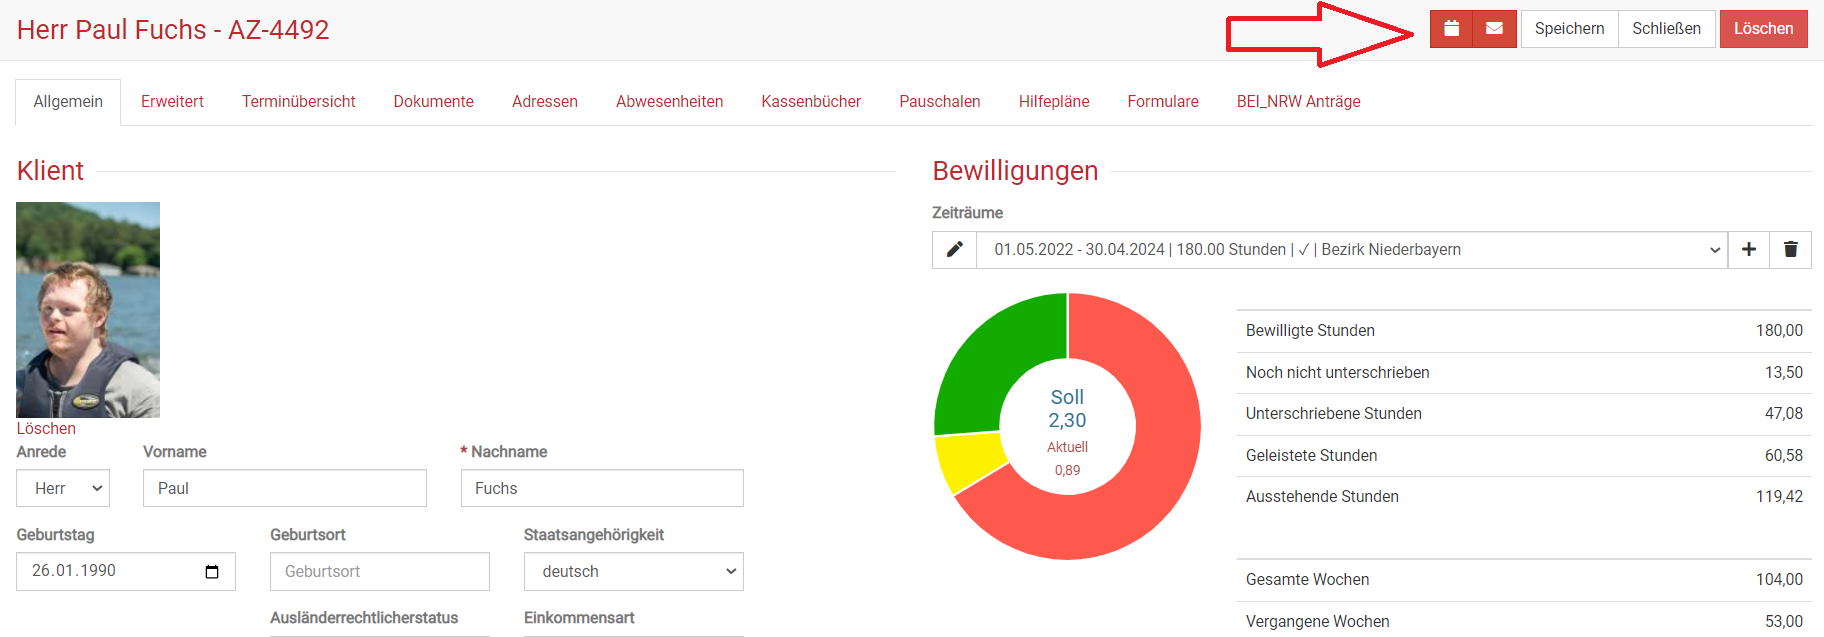Open the Staatsangehörigkeit dropdown
1824x637 pixels.
[633, 572]
